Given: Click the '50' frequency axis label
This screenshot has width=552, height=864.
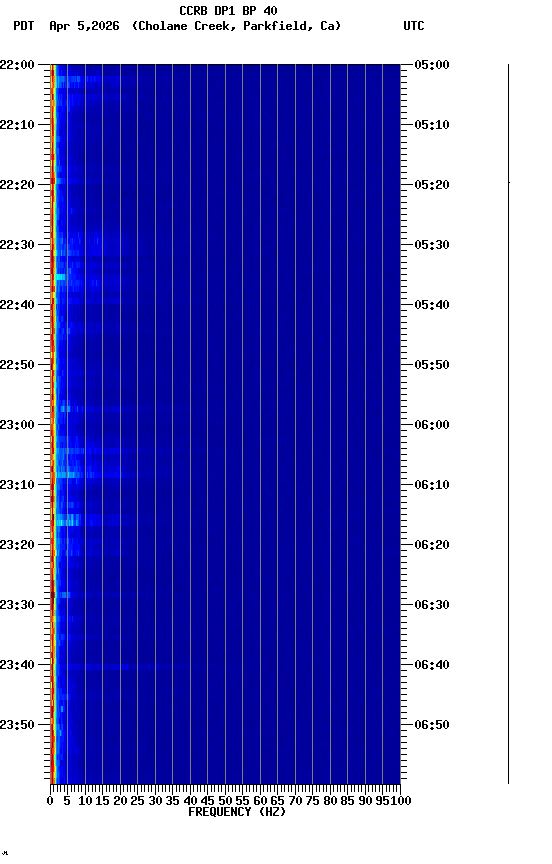Looking at the screenshot, I should coord(225,802).
